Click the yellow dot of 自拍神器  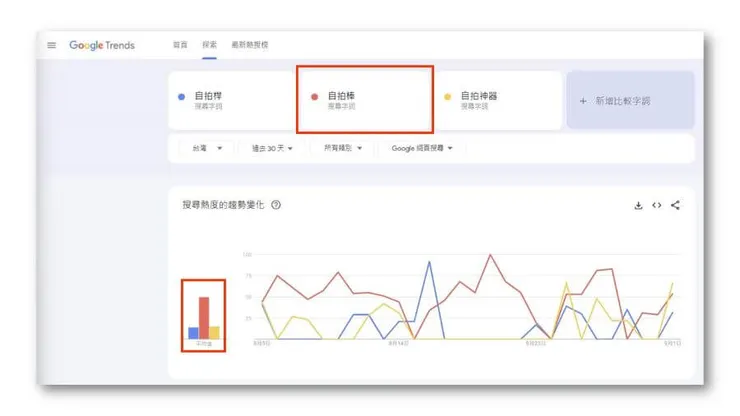[447, 96]
